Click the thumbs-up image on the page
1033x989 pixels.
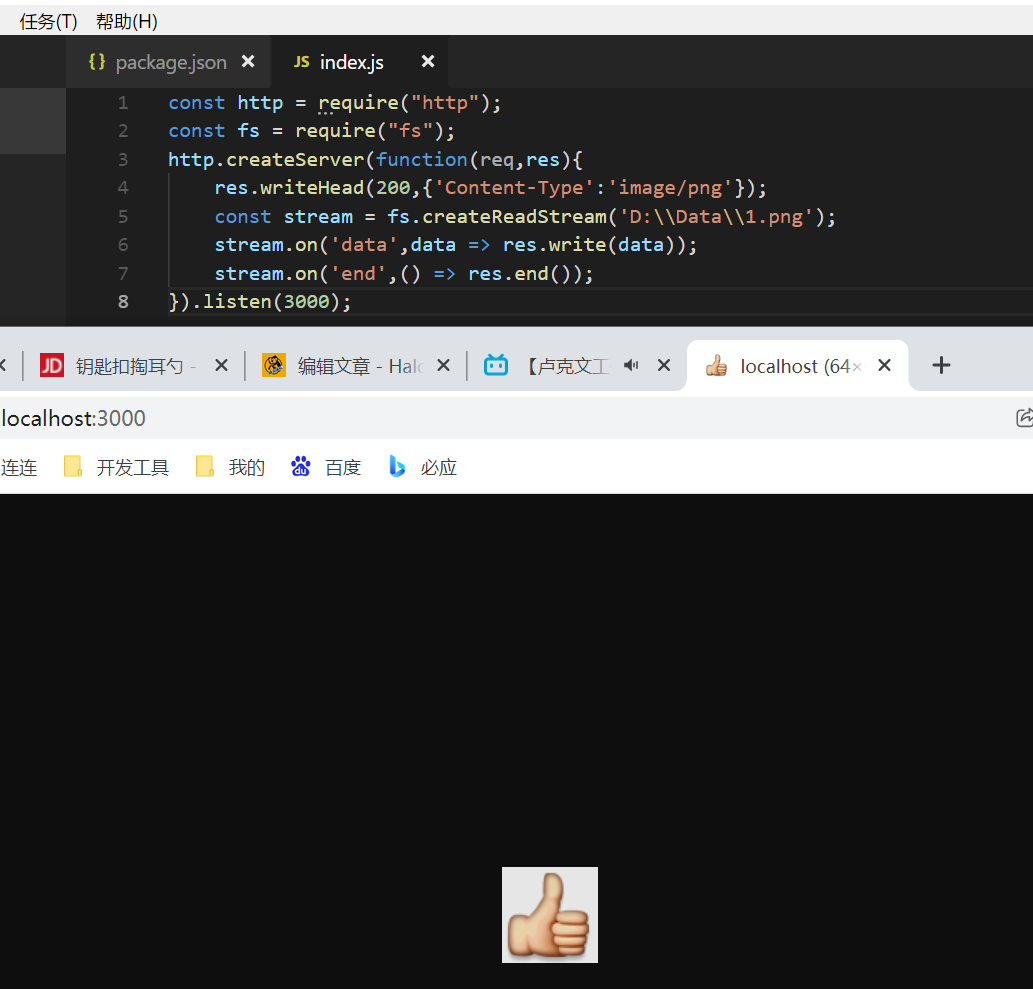[549, 915]
